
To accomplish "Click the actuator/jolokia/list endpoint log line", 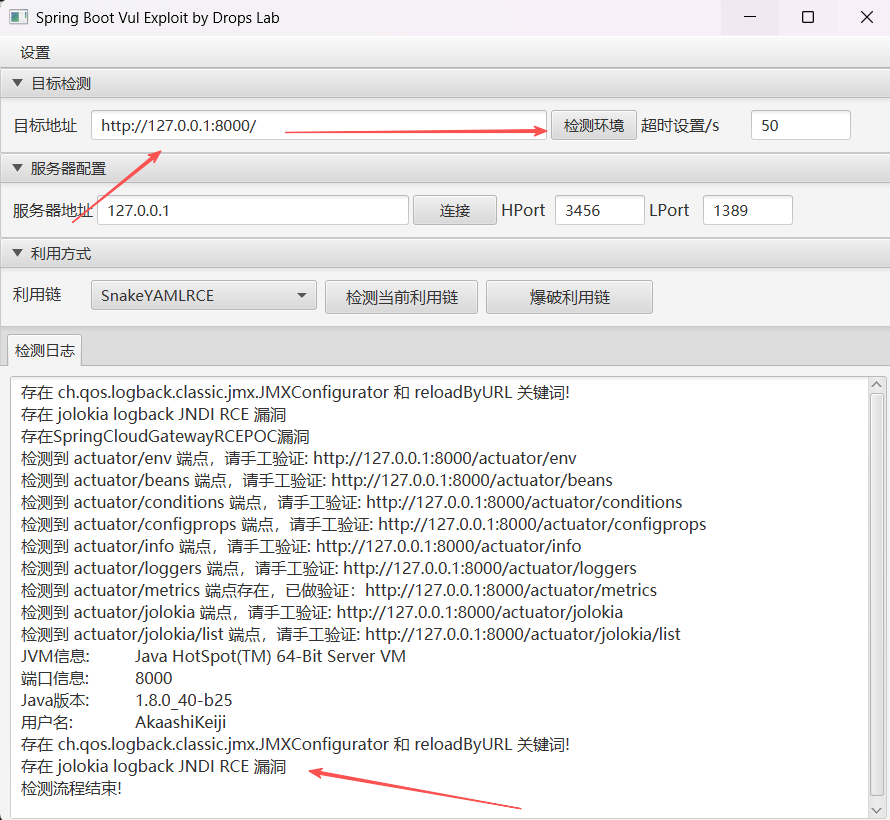I will [x=350, y=634].
